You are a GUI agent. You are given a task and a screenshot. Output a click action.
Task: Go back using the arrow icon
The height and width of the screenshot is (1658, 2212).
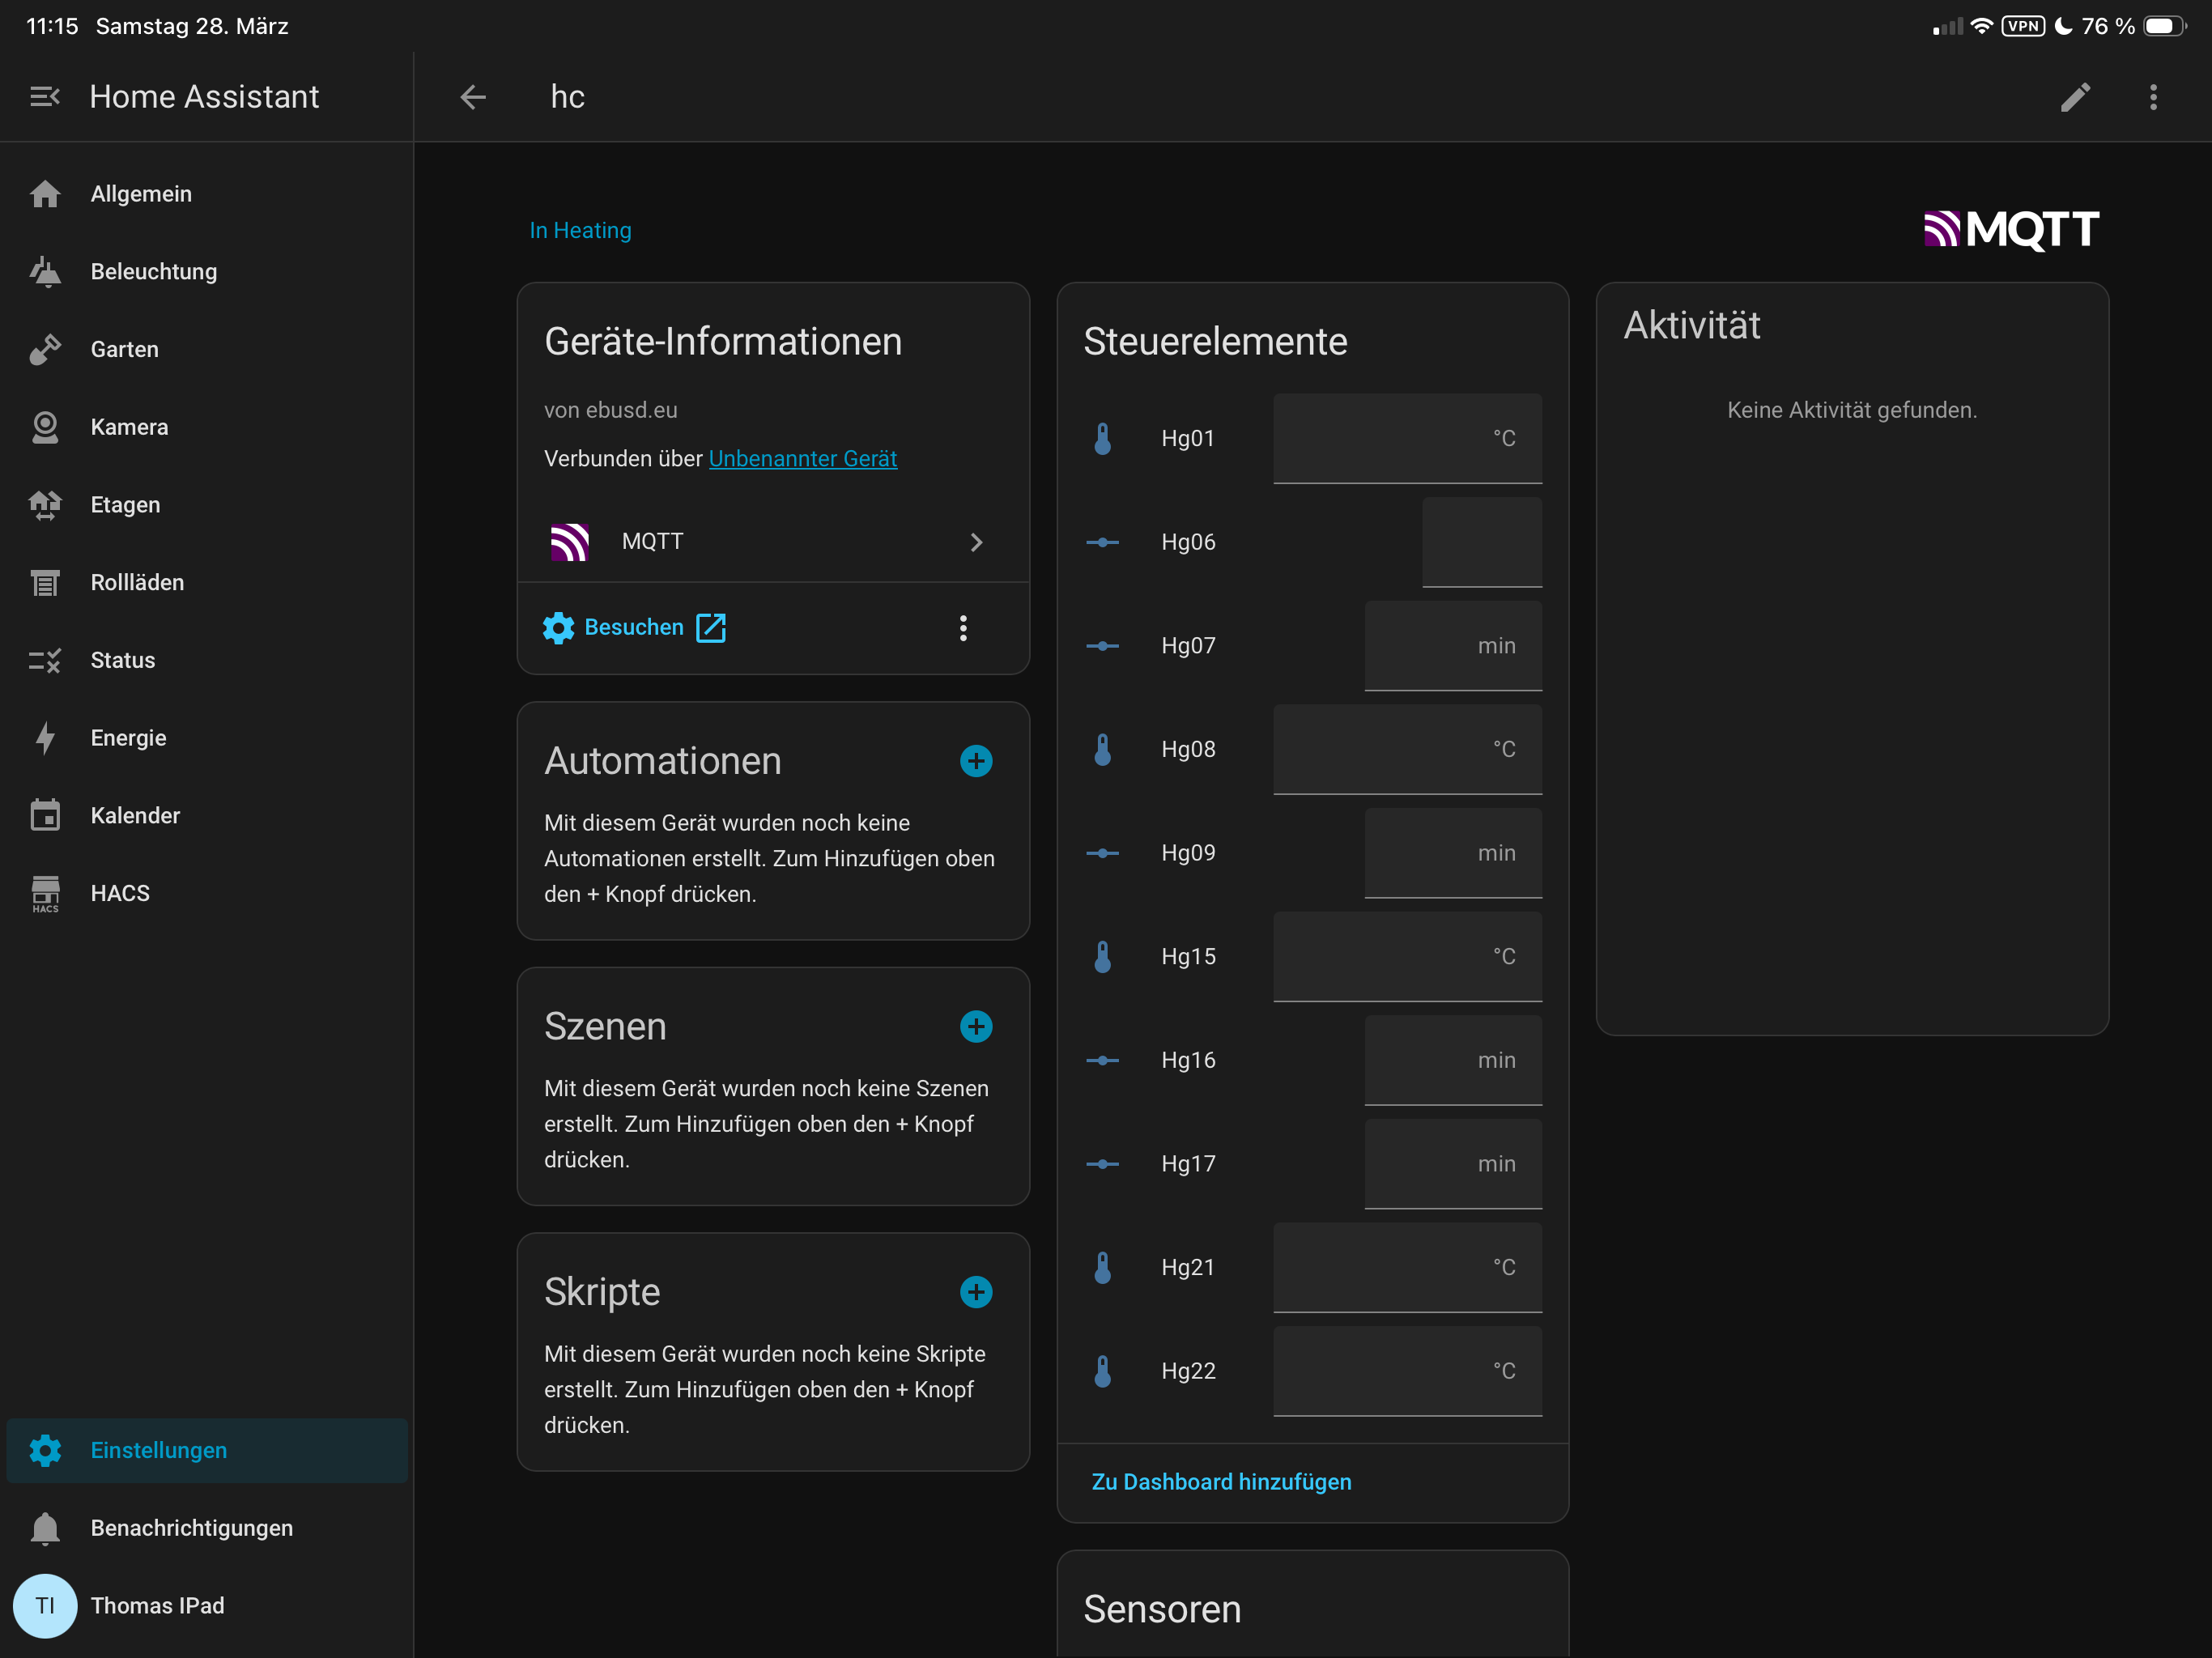coord(473,97)
